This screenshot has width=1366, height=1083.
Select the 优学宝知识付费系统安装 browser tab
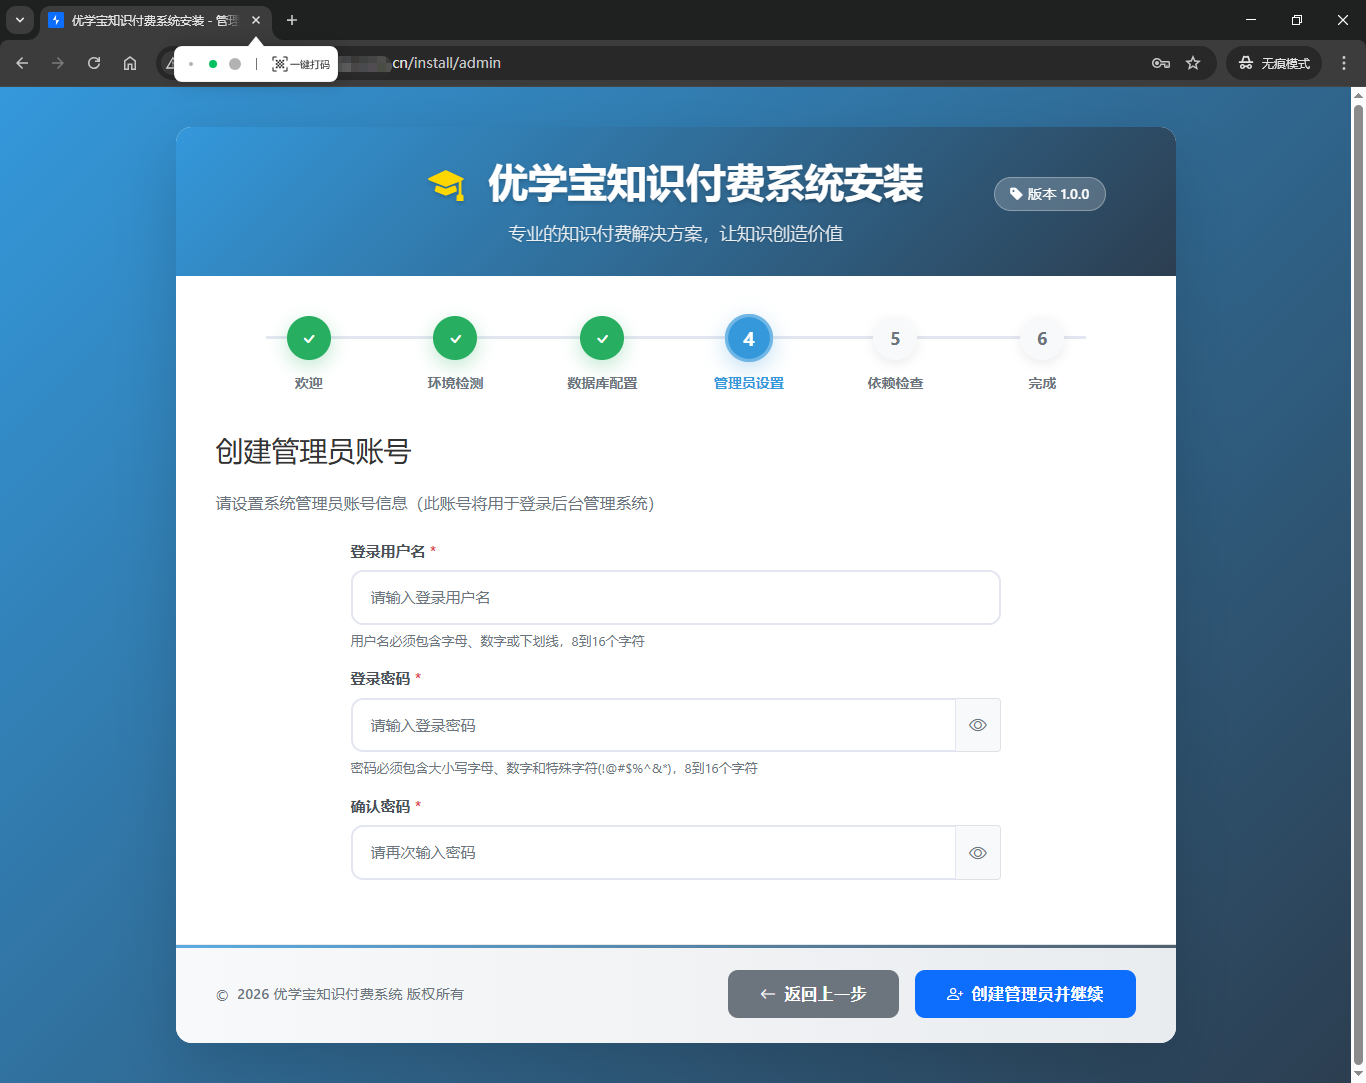click(x=150, y=20)
